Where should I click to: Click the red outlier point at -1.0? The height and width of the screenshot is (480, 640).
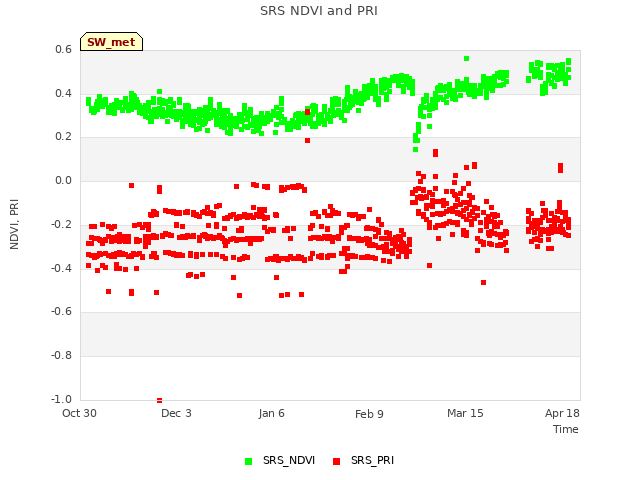click(x=160, y=400)
